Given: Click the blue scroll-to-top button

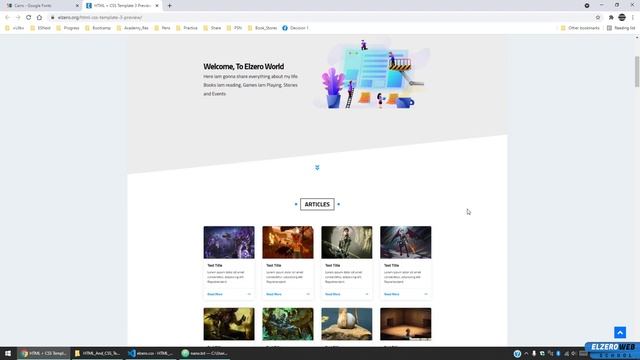Looking at the screenshot, I should click(620, 333).
